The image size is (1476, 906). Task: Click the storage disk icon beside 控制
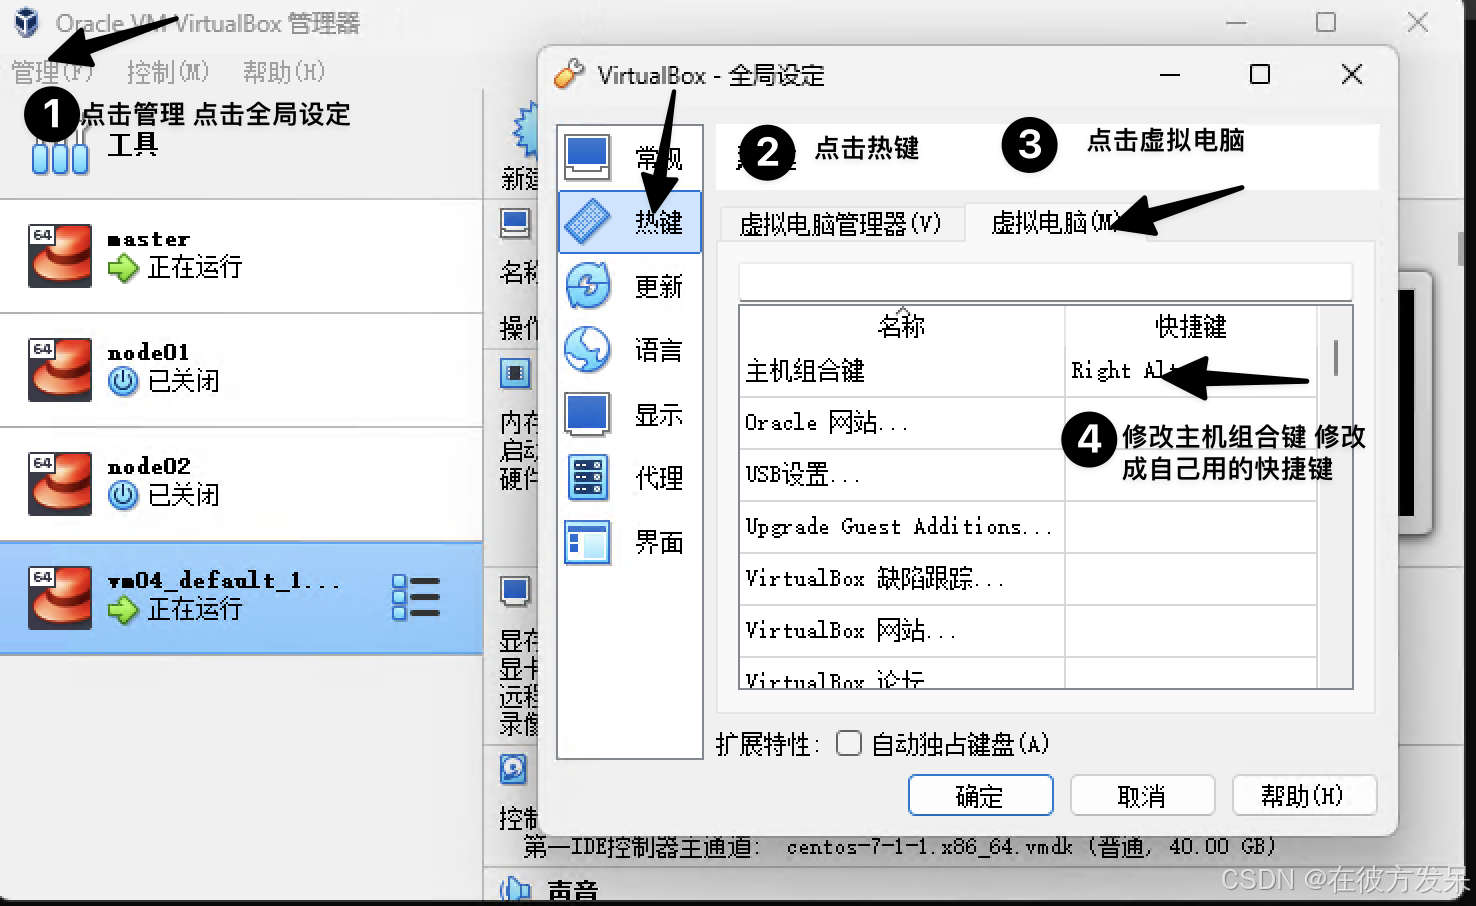point(514,769)
